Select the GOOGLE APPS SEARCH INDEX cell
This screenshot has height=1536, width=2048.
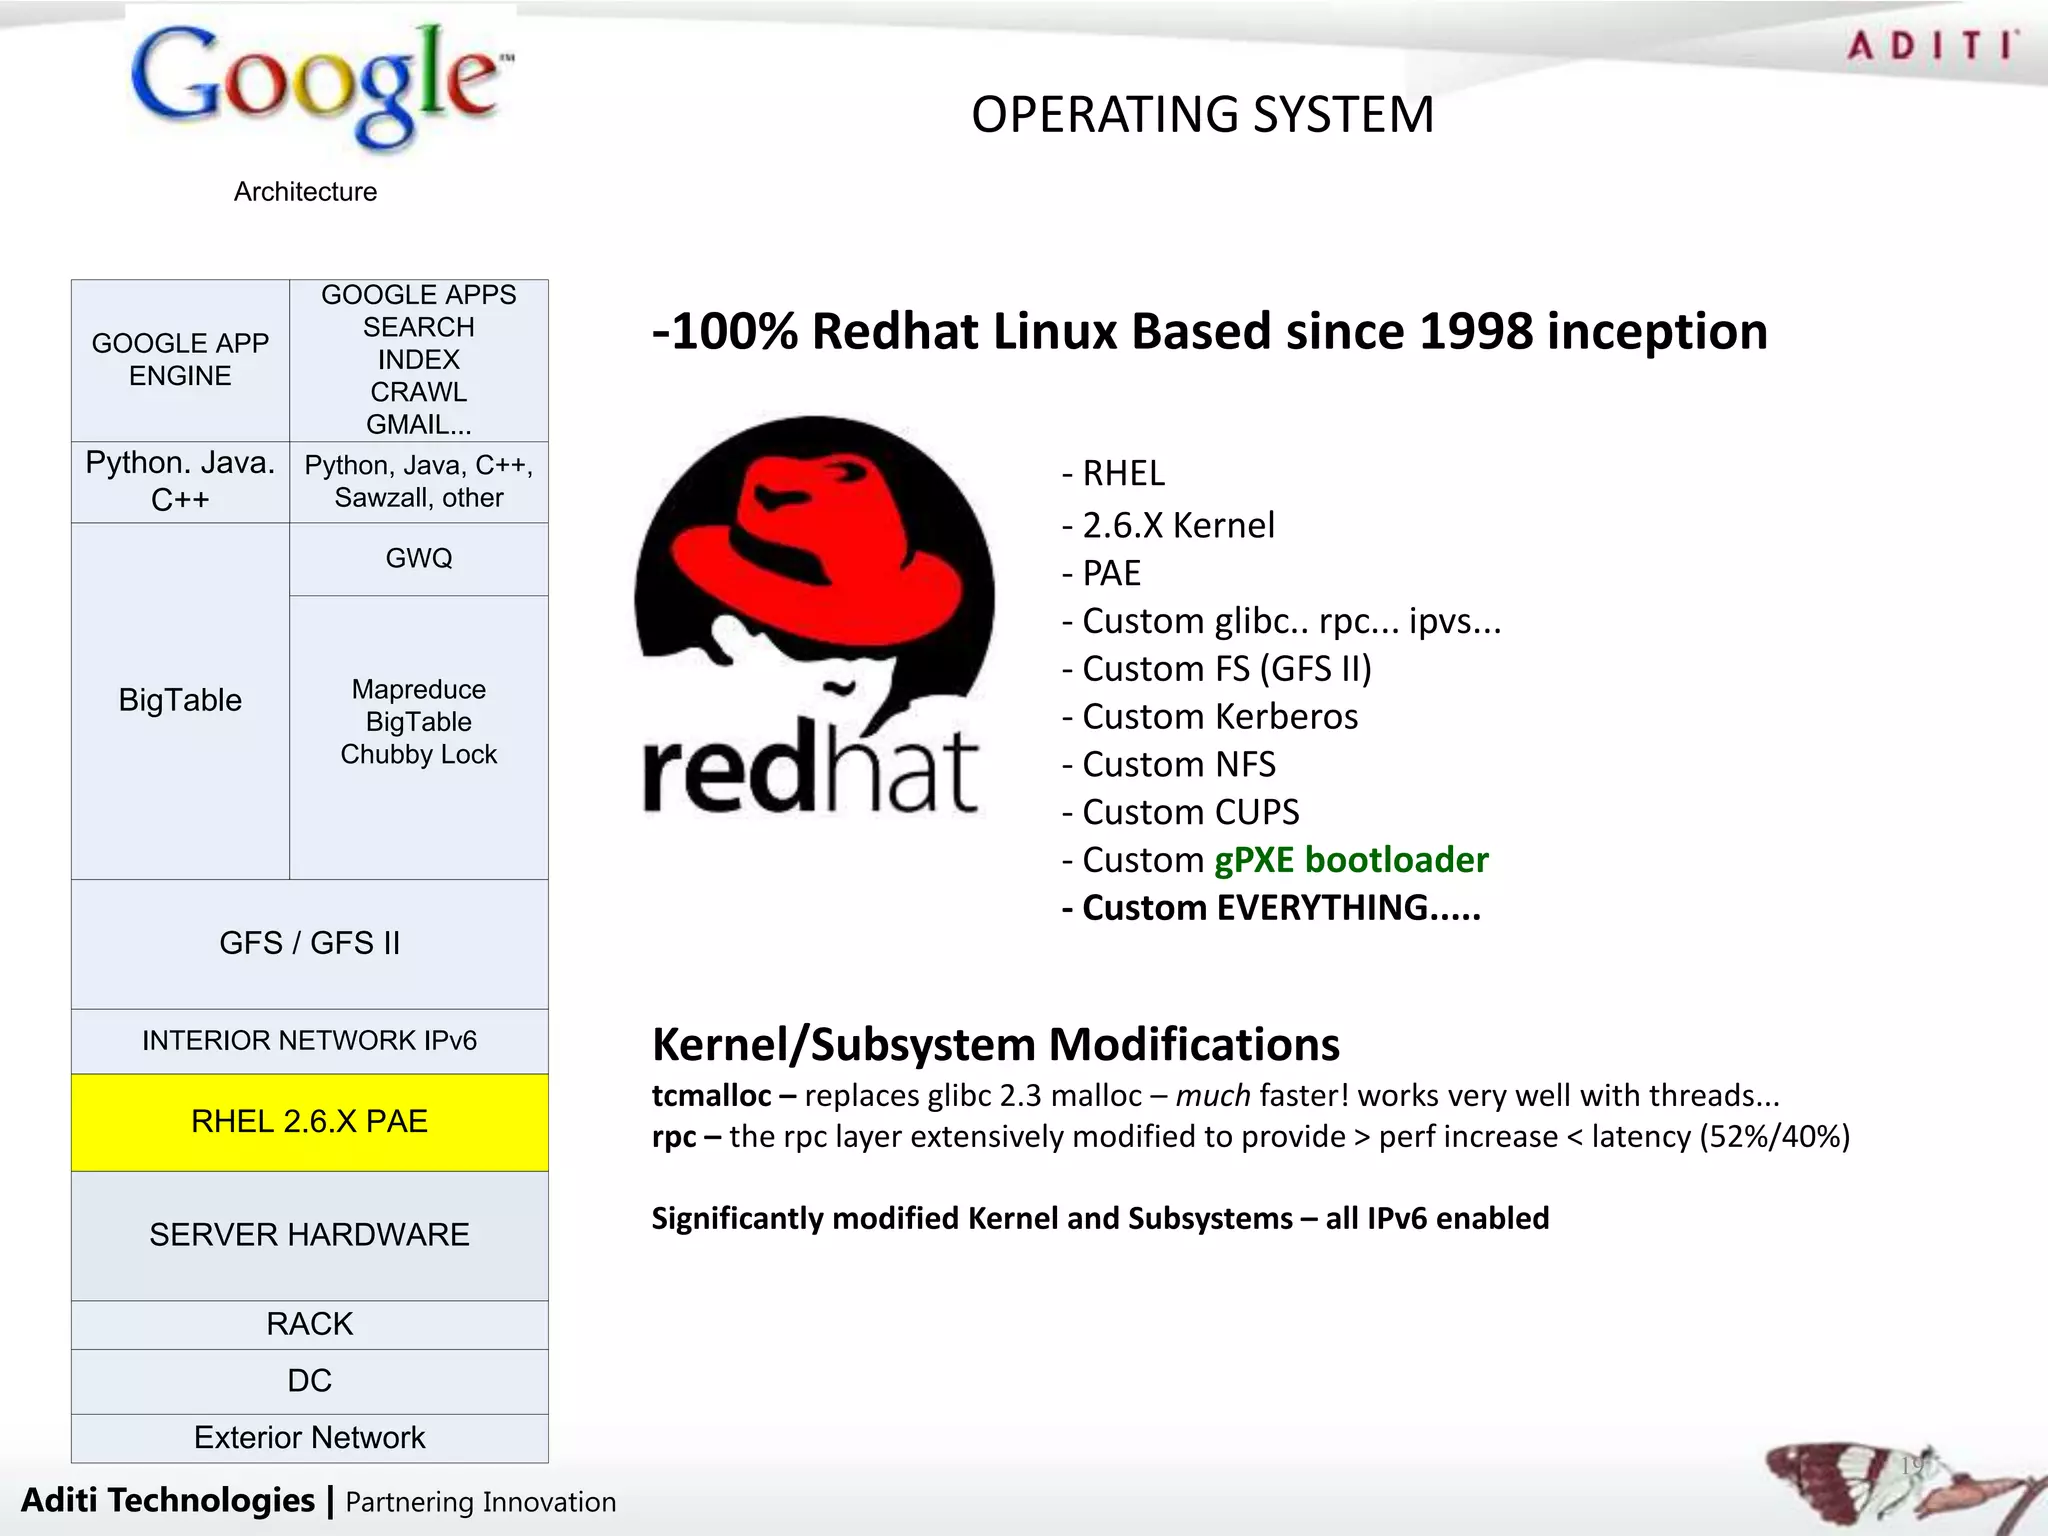pos(419,361)
